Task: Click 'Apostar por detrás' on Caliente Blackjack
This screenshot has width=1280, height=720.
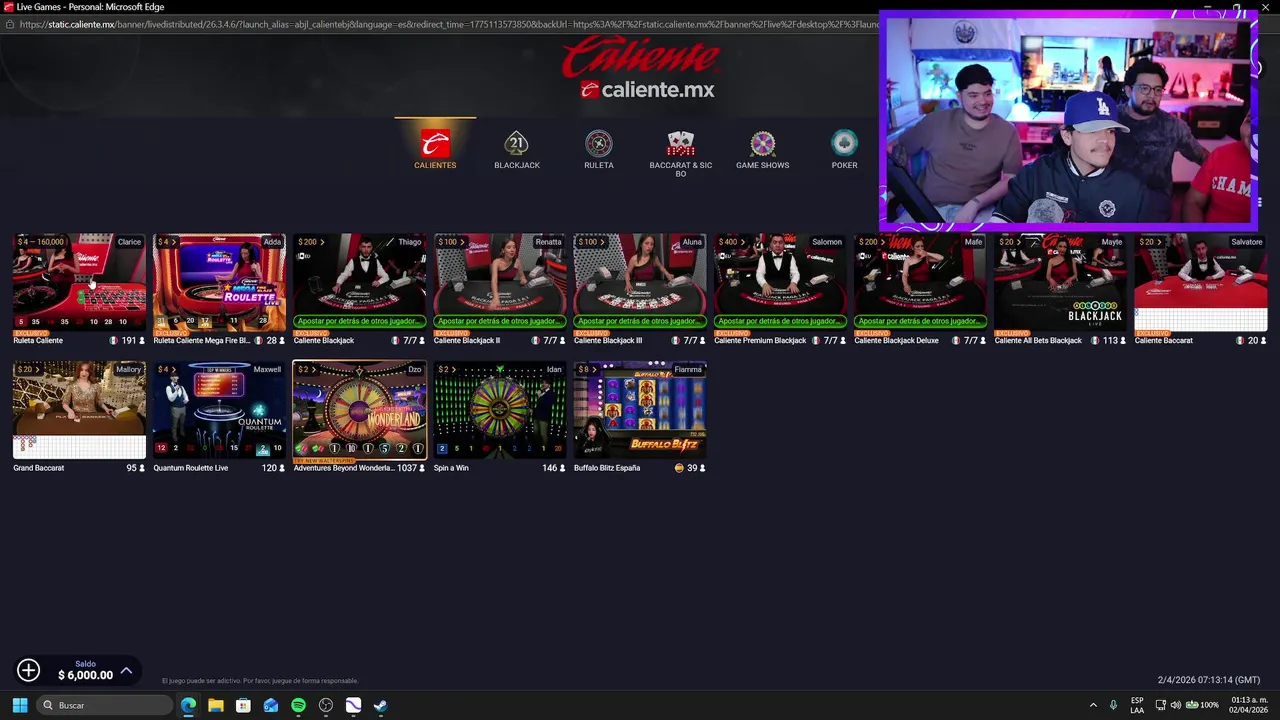Action: [x=359, y=321]
